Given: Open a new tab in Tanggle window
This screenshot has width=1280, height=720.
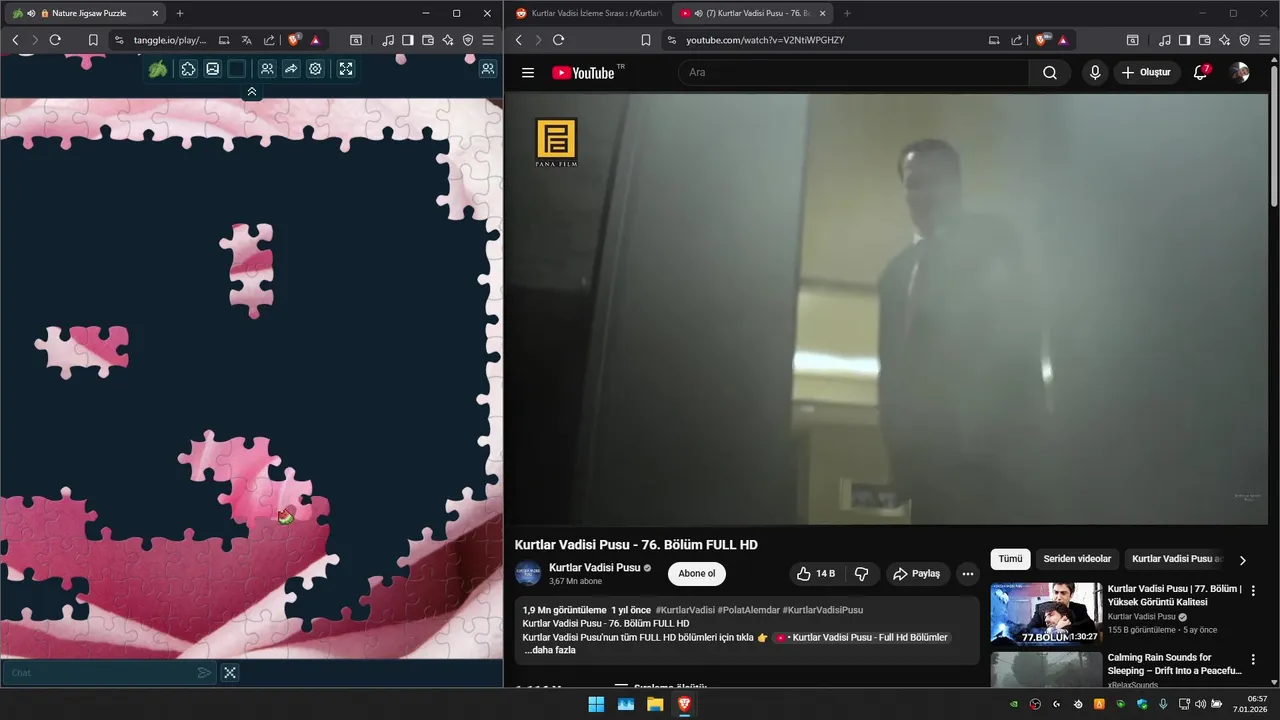Looking at the screenshot, I should pos(180,13).
